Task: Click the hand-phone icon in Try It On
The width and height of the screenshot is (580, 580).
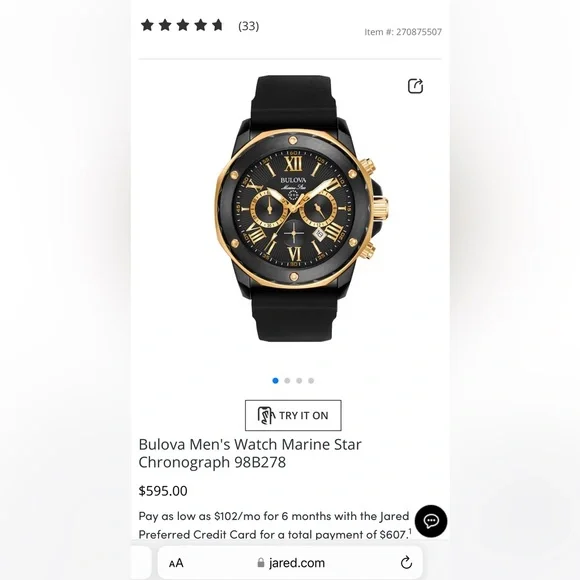Action: tap(266, 415)
